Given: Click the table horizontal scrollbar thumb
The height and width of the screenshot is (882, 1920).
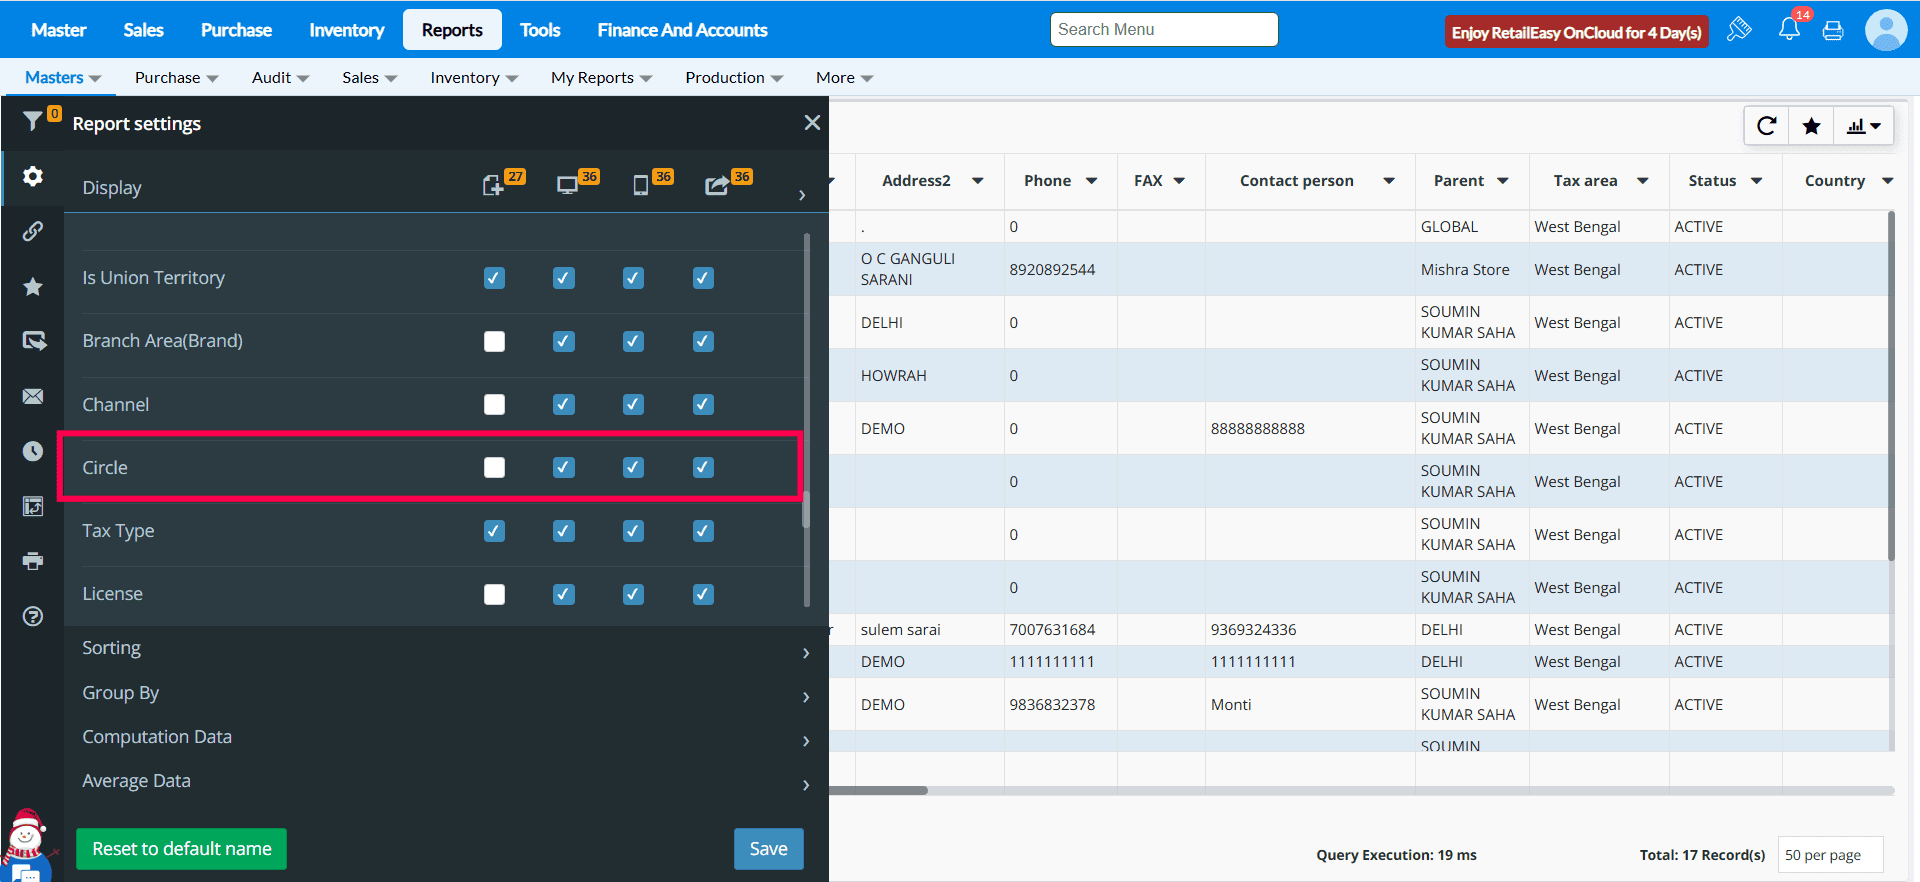Looking at the screenshot, I should point(878,790).
